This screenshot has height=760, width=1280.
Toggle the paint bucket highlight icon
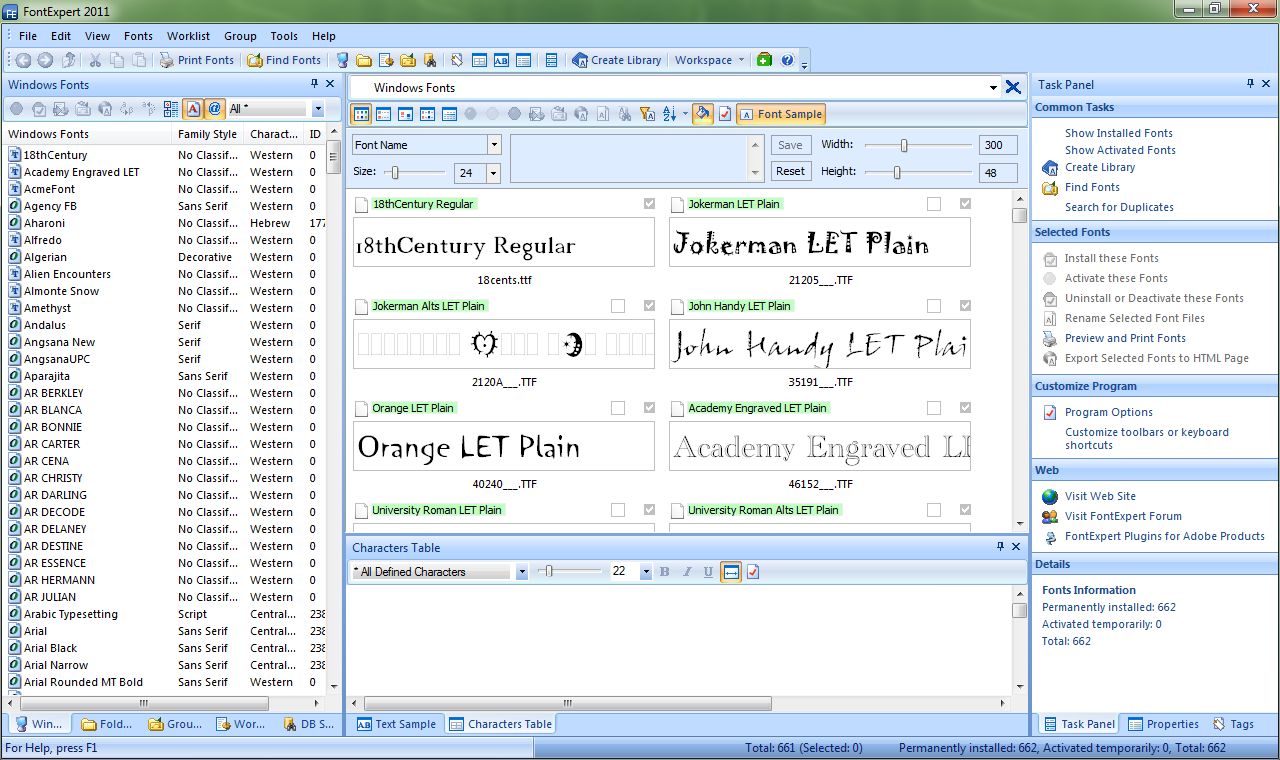[x=703, y=114]
